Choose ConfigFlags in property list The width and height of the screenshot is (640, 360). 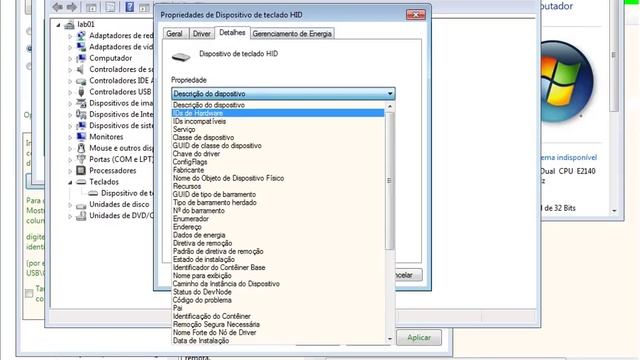pyautogui.click(x=278, y=162)
